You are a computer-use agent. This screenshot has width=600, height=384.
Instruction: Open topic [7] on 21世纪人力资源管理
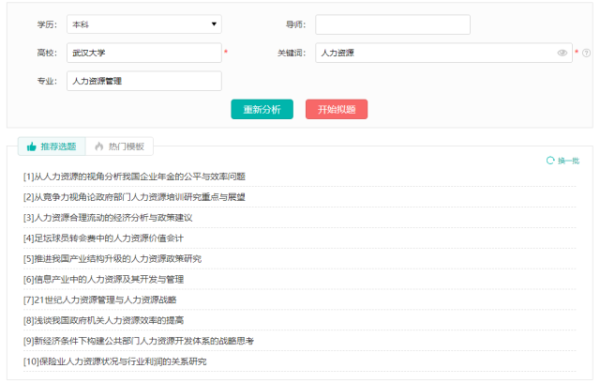click(100, 300)
